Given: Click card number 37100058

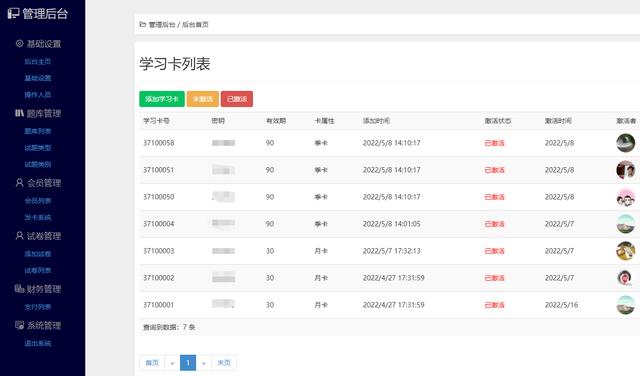Looking at the screenshot, I should pyautogui.click(x=158, y=143).
